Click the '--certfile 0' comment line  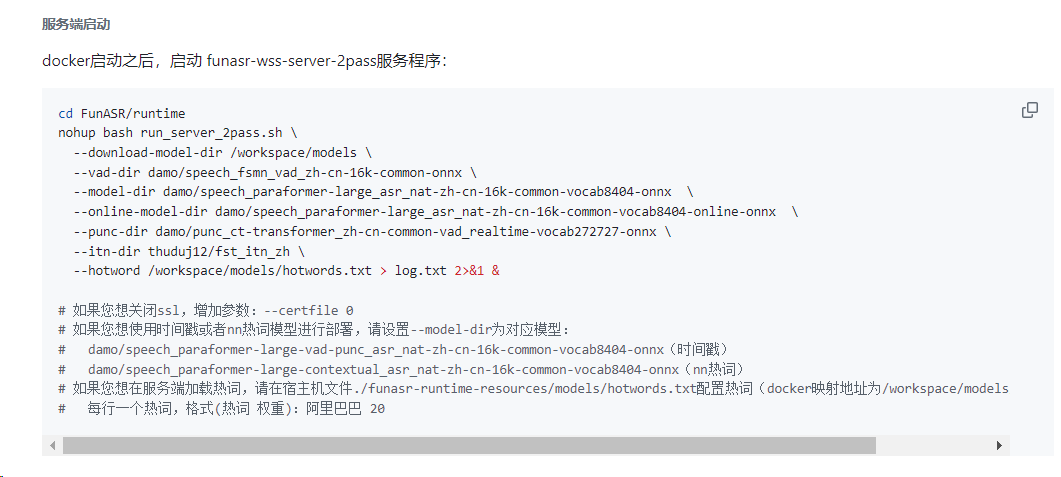pos(206,310)
